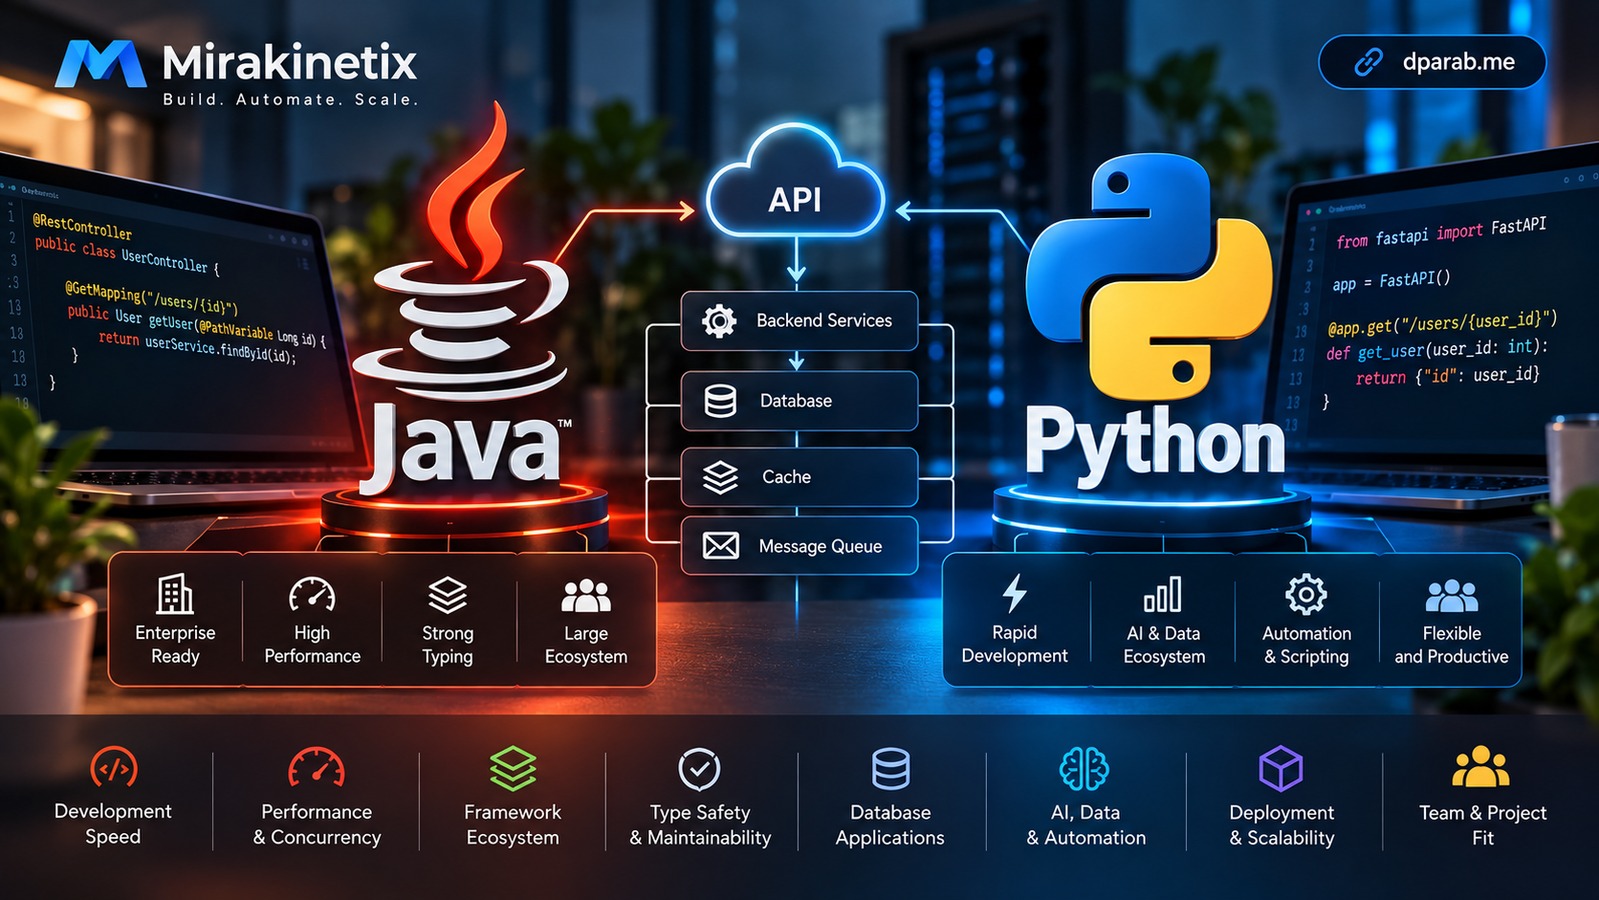Click the High Performance gauge icon
The height and width of the screenshot is (900, 1599).
[x=312, y=594]
